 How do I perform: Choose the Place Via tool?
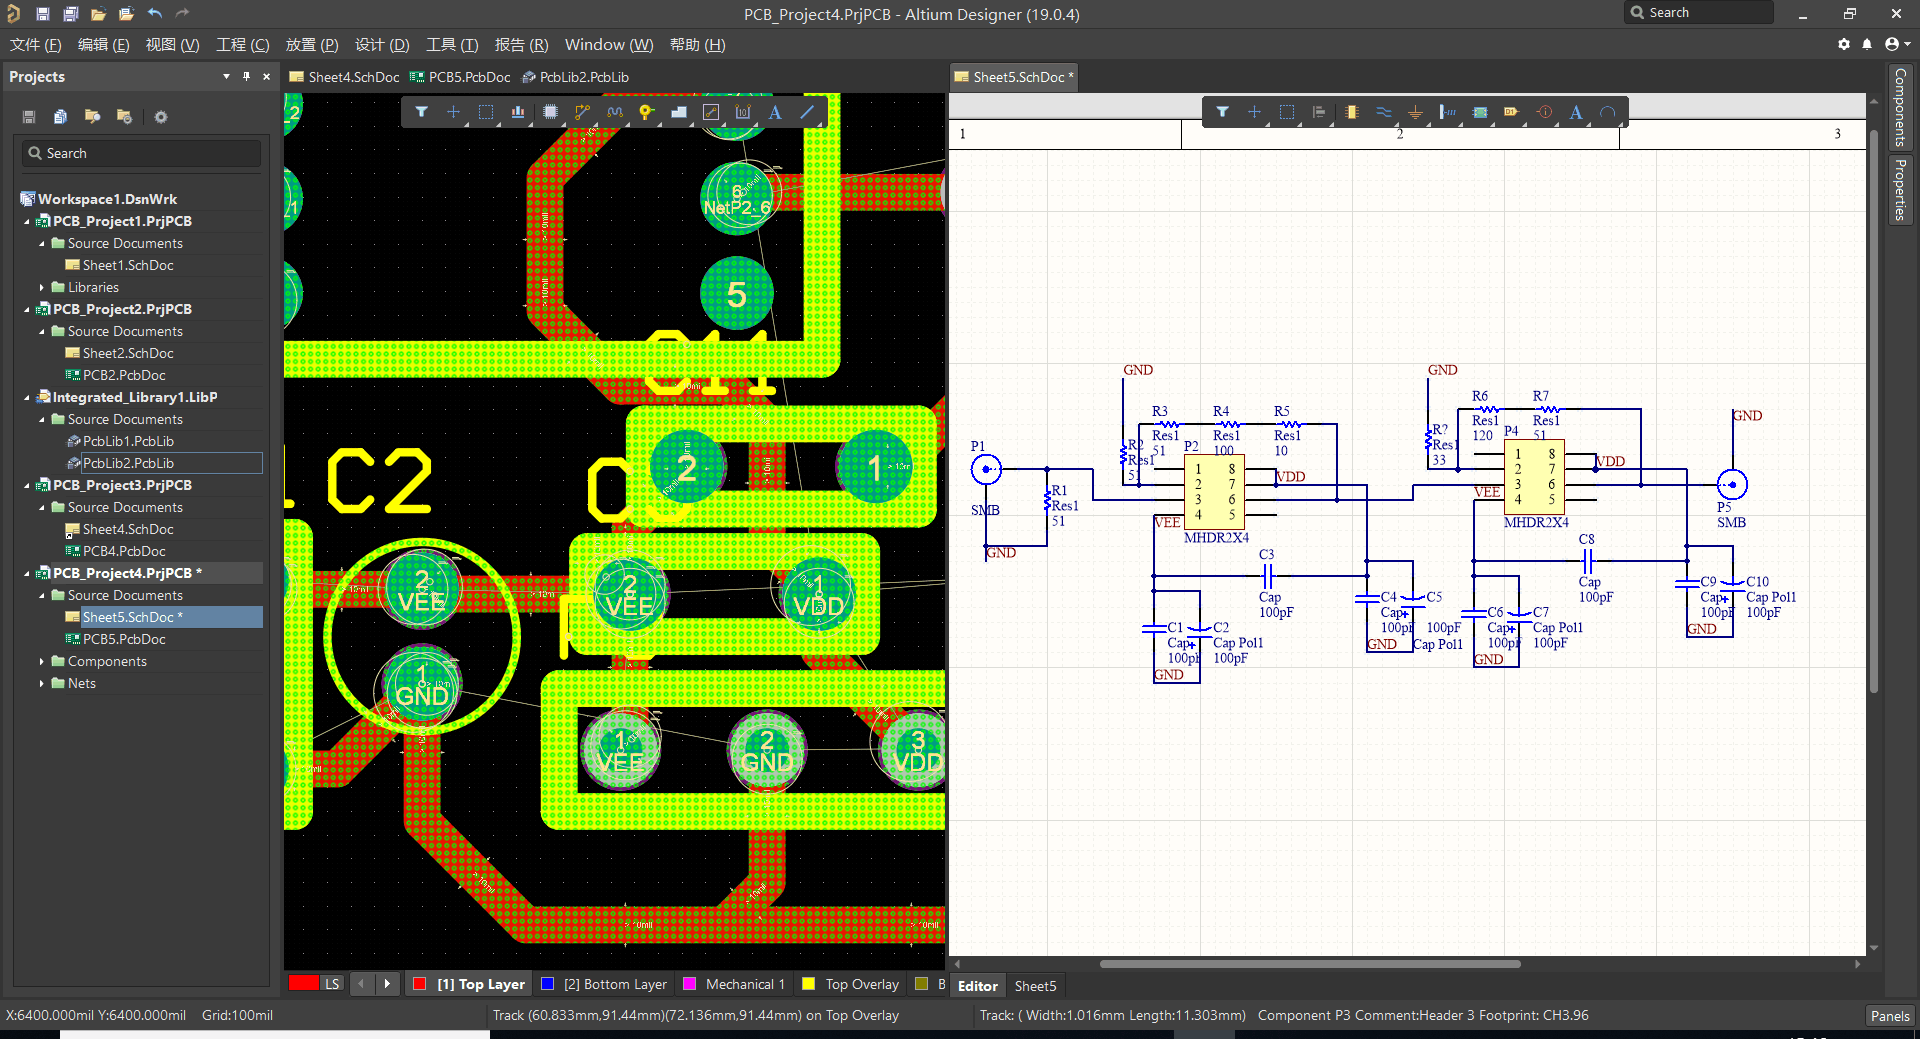coord(646,112)
